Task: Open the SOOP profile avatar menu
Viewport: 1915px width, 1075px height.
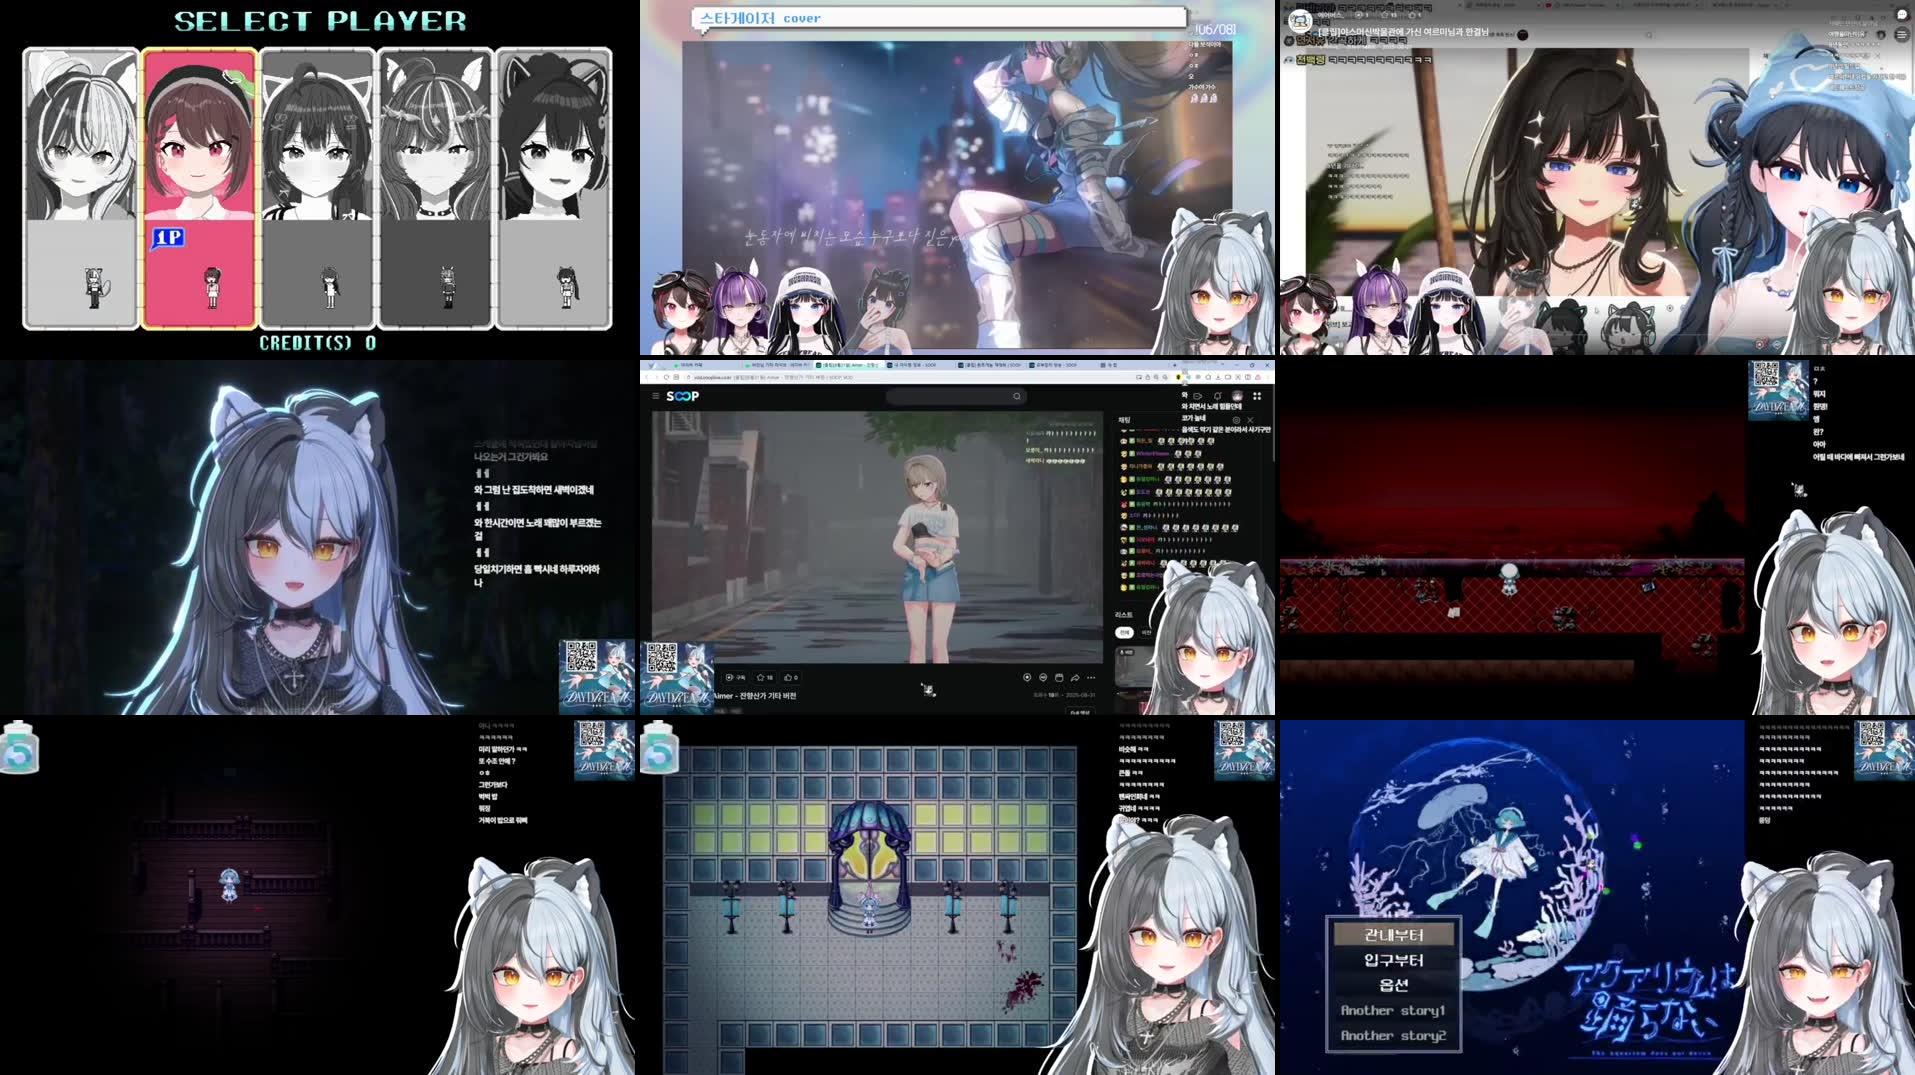Action: (1237, 396)
